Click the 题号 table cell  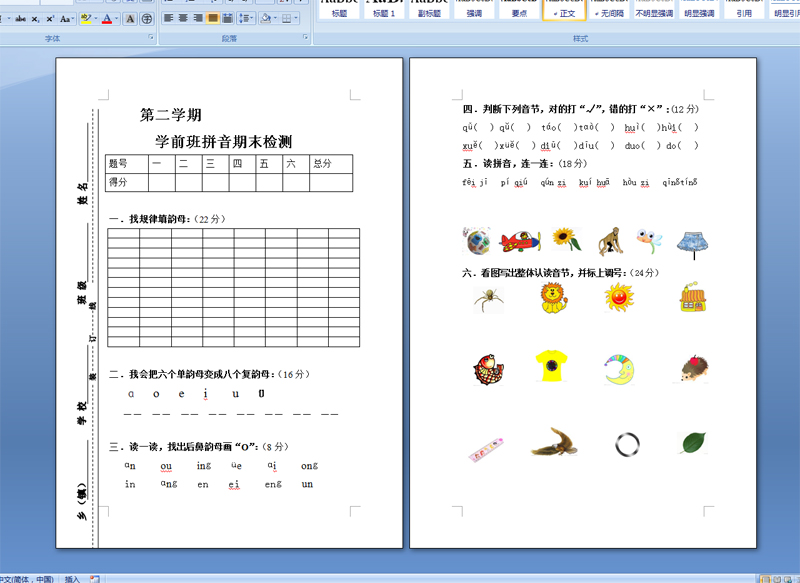pos(127,164)
